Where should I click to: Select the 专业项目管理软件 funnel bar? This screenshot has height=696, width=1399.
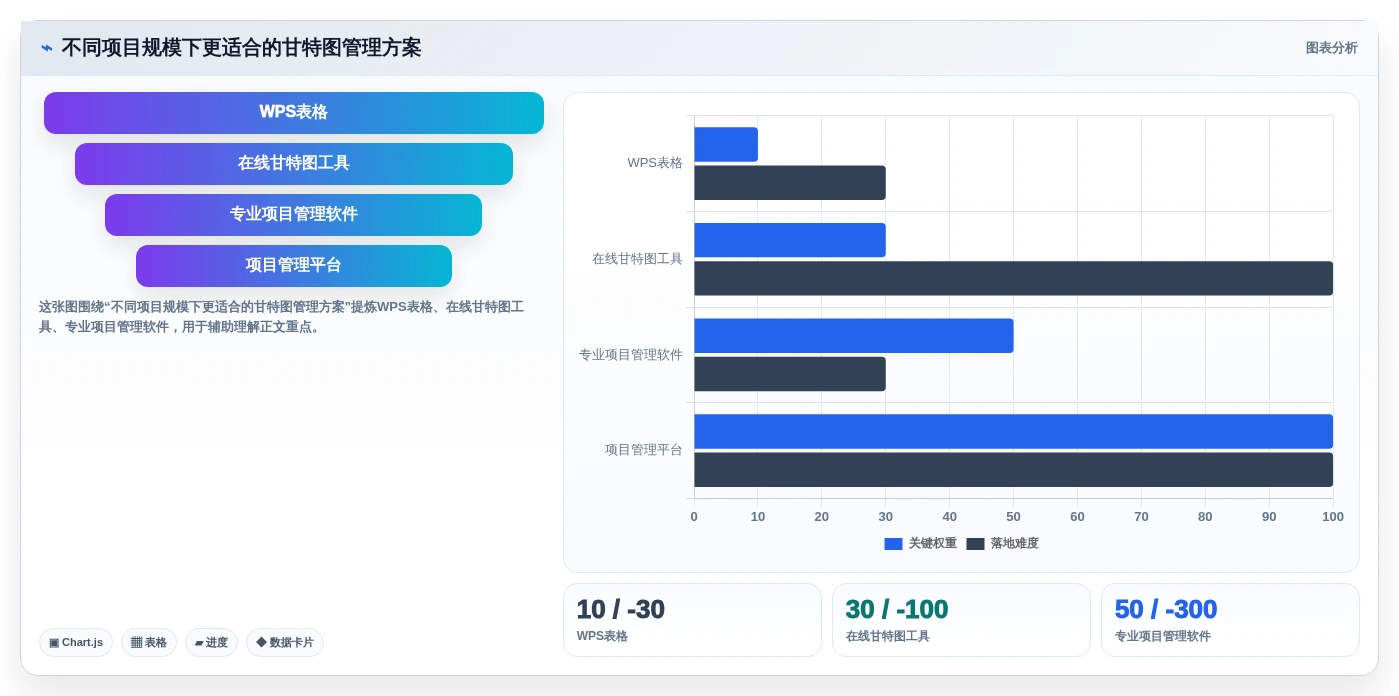coord(294,215)
